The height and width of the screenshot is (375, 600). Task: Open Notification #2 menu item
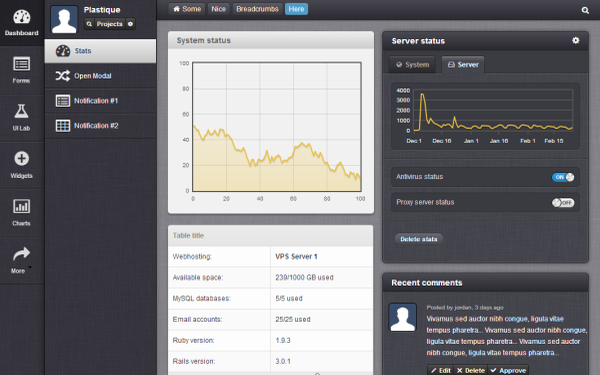coord(100,126)
